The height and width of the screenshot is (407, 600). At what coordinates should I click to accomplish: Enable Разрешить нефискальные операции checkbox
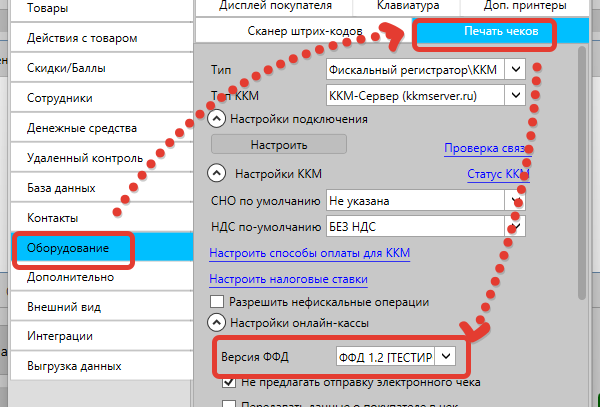217,302
